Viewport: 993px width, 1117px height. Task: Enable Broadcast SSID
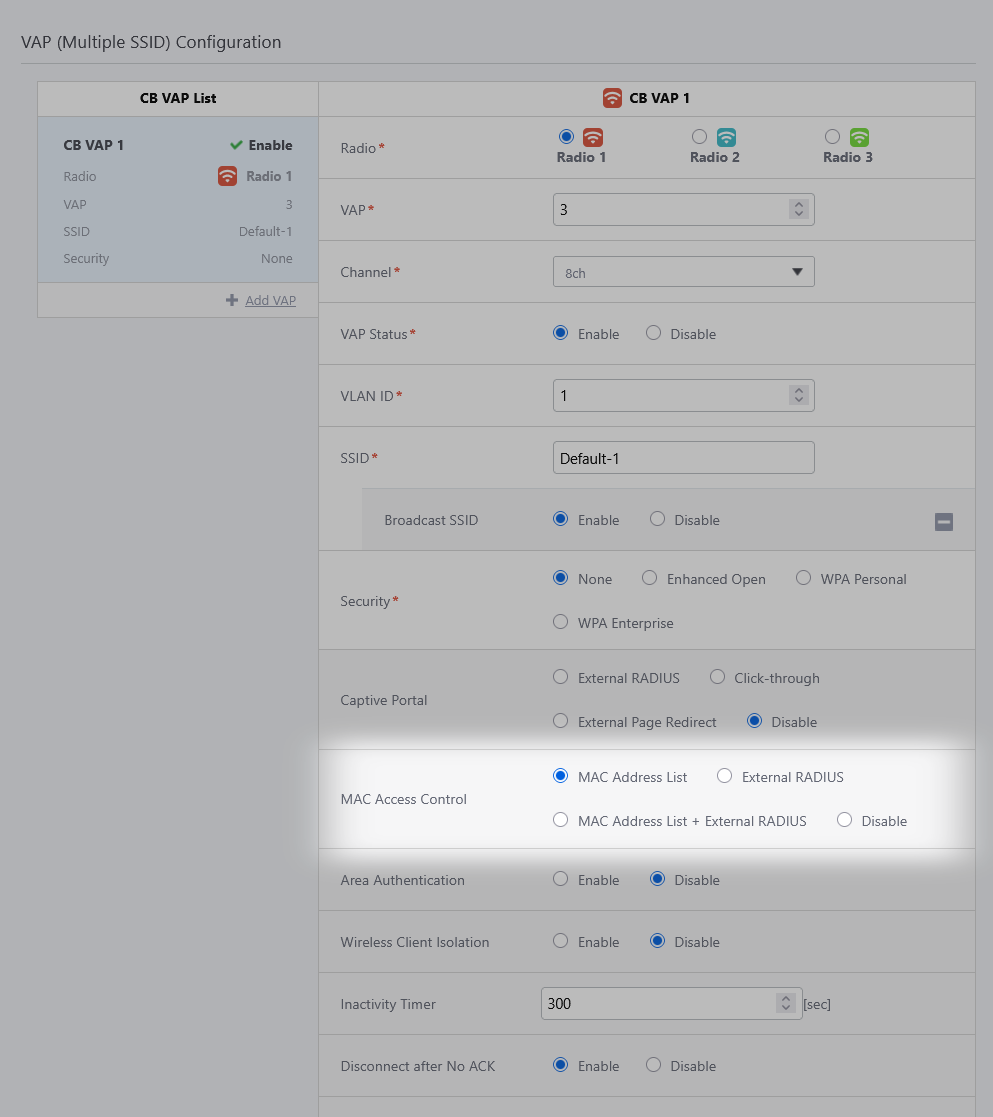(x=561, y=519)
